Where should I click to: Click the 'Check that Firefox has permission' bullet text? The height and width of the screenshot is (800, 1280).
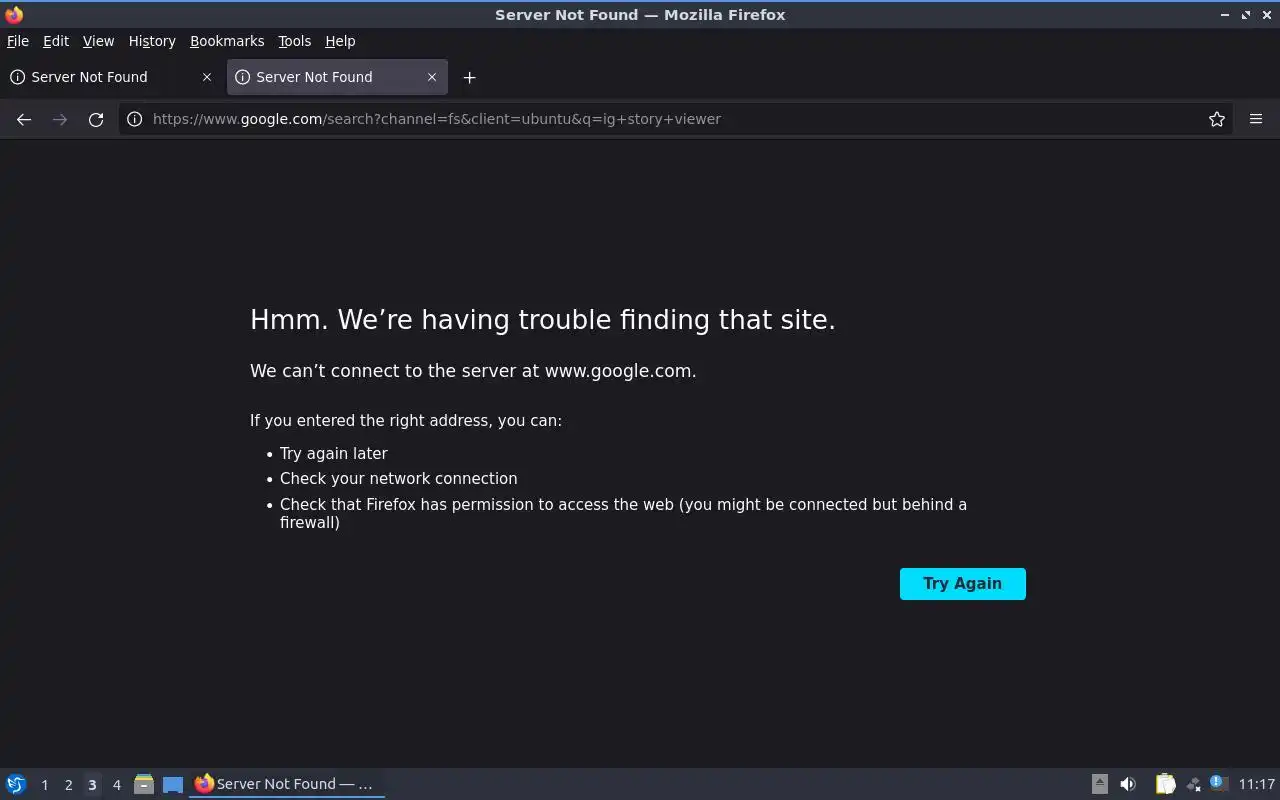coord(623,513)
